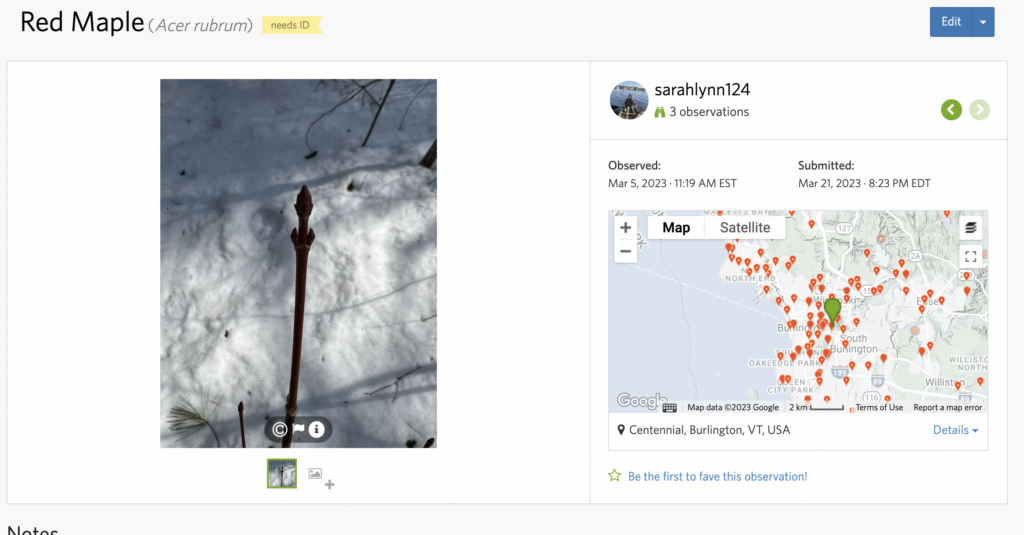Click the flag icon on the photo
The width and height of the screenshot is (1024, 535).
point(298,429)
